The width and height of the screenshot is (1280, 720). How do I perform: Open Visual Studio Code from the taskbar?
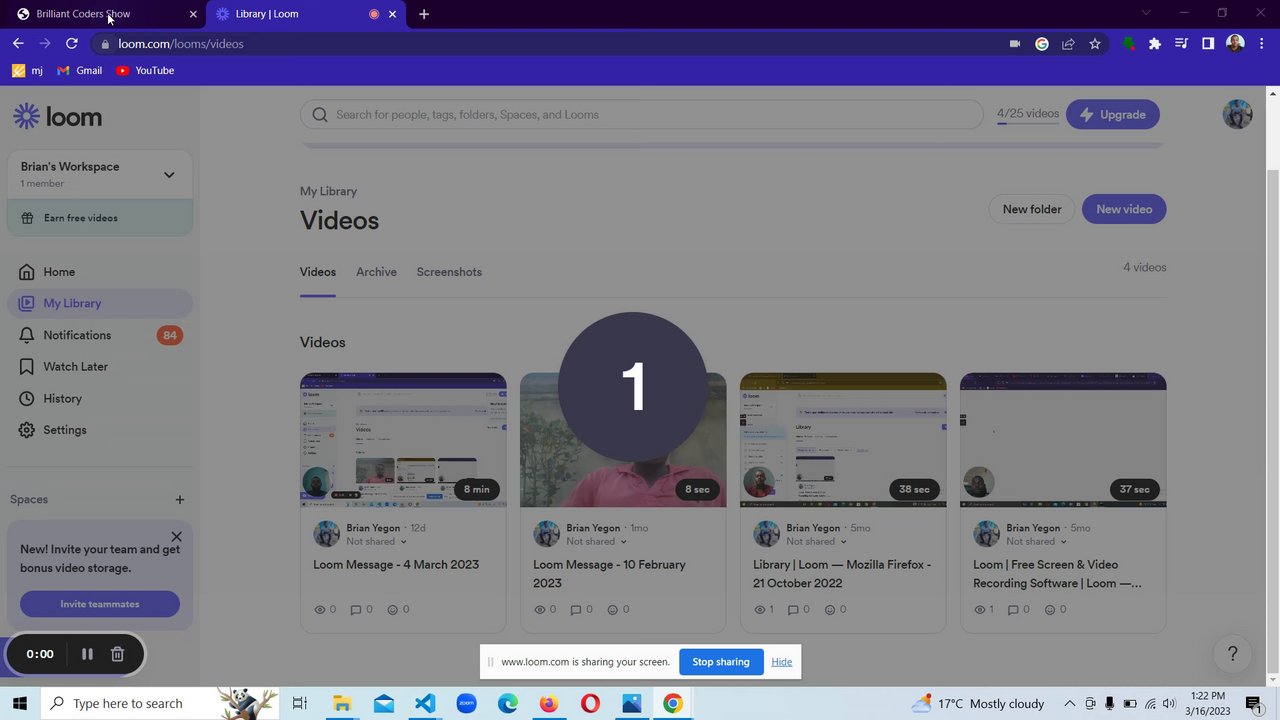425,704
